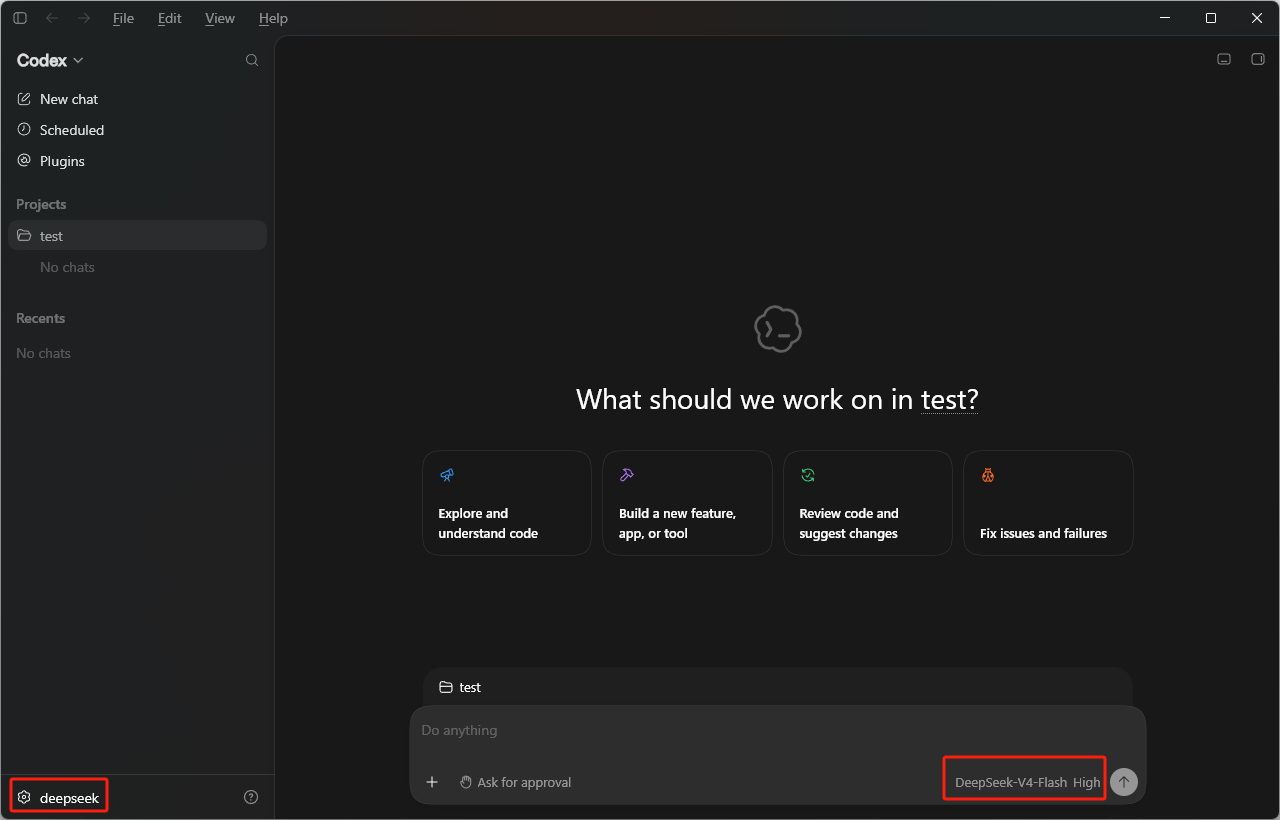Click the question mark help icon
Viewport: 1280px width, 820px height.
click(251, 797)
